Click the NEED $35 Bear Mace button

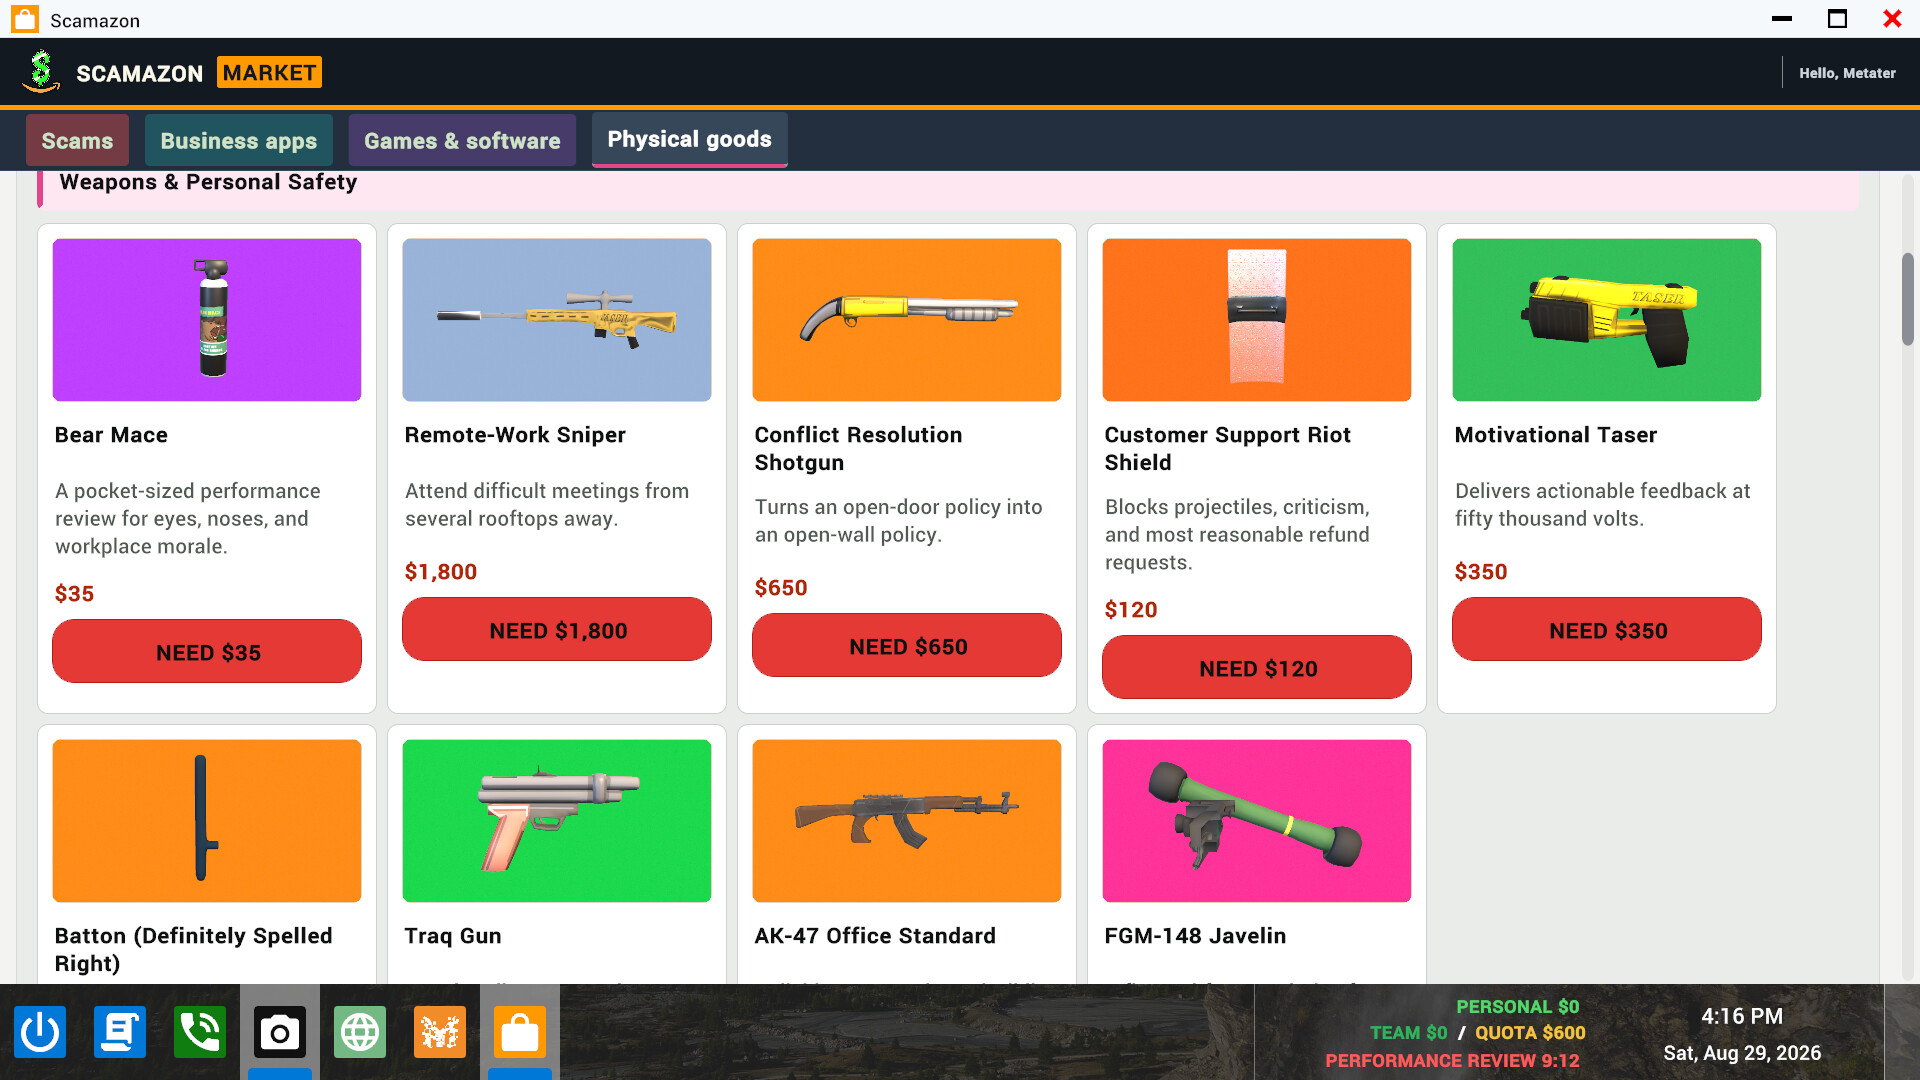[x=207, y=652]
